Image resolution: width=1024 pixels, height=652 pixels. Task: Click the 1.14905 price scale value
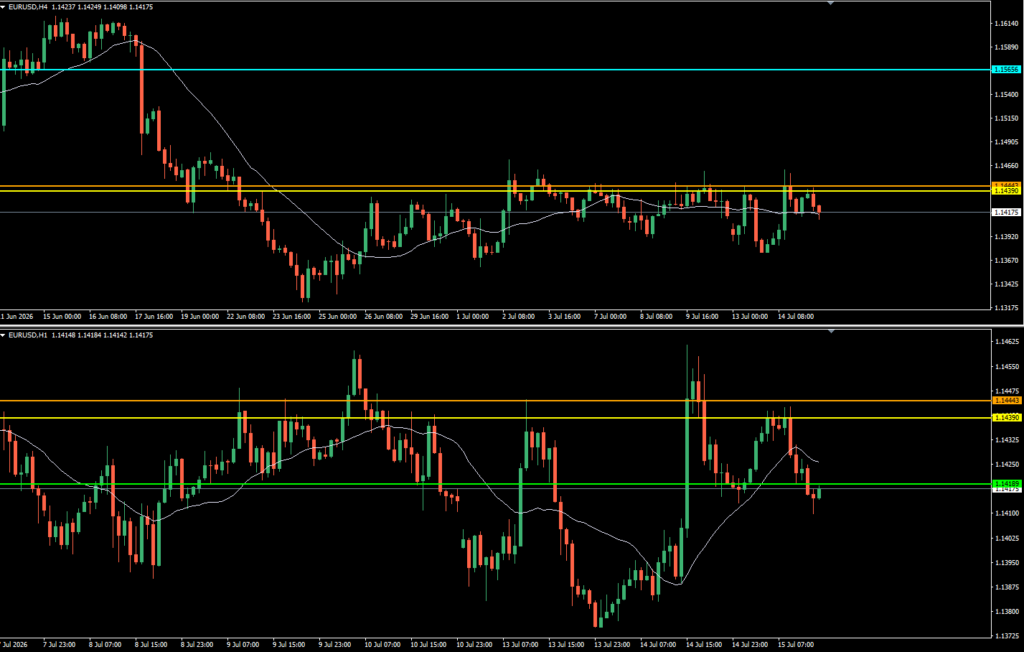tap(1006, 142)
